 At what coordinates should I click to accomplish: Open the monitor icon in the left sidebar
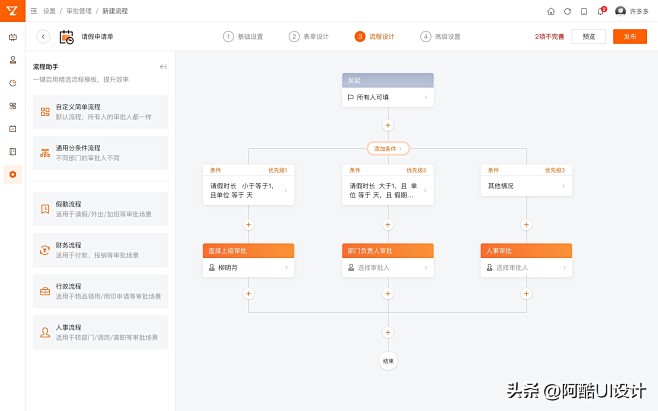pyautogui.click(x=13, y=37)
